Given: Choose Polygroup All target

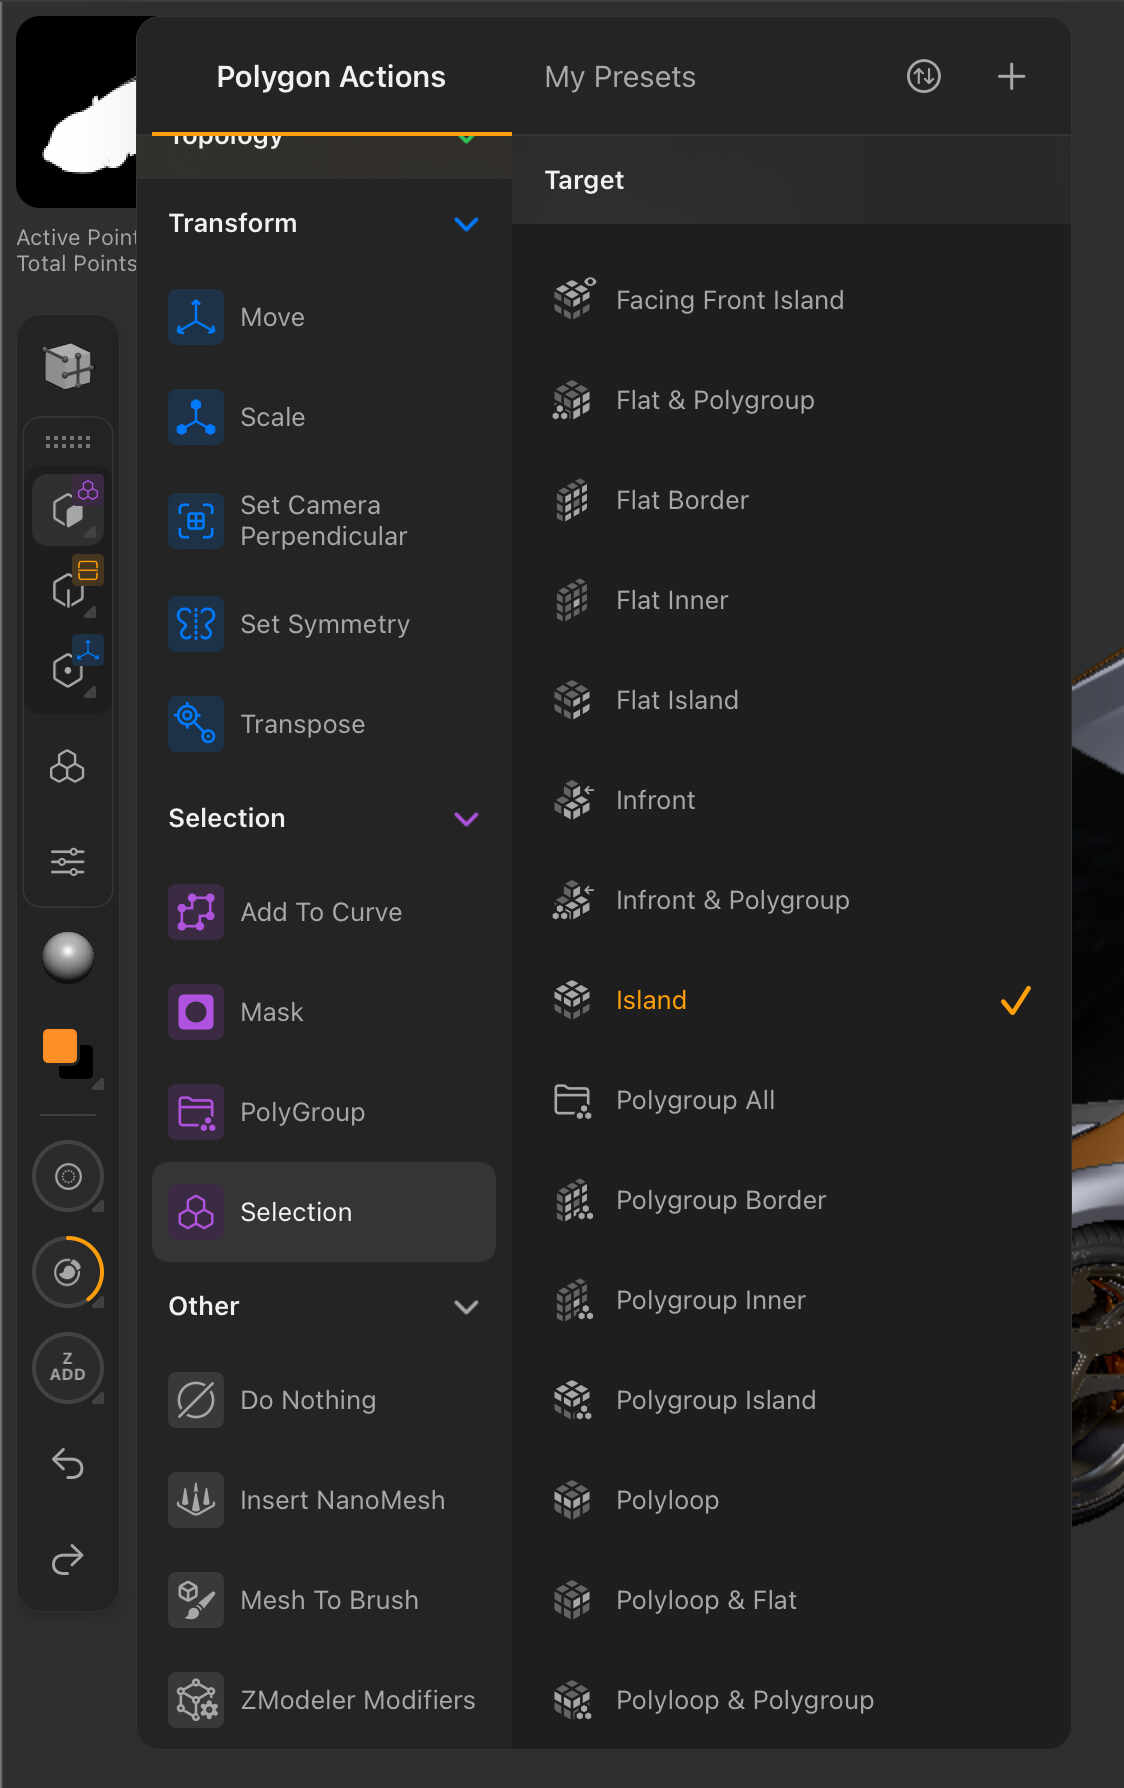Looking at the screenshot, I should point(791,1100).
